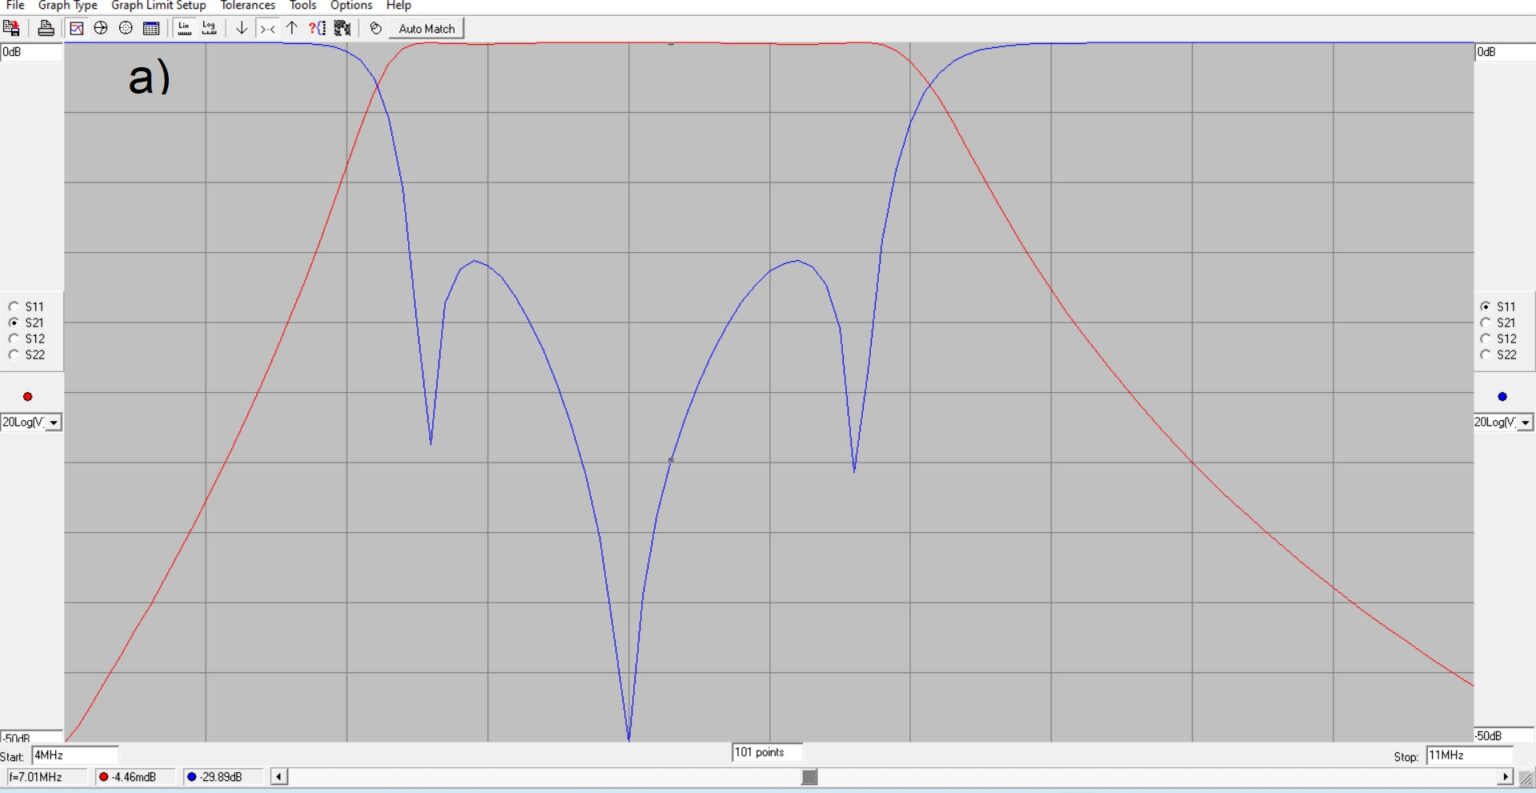Print the graph
Screen dimensions: 1536x793
click(46, 28)
